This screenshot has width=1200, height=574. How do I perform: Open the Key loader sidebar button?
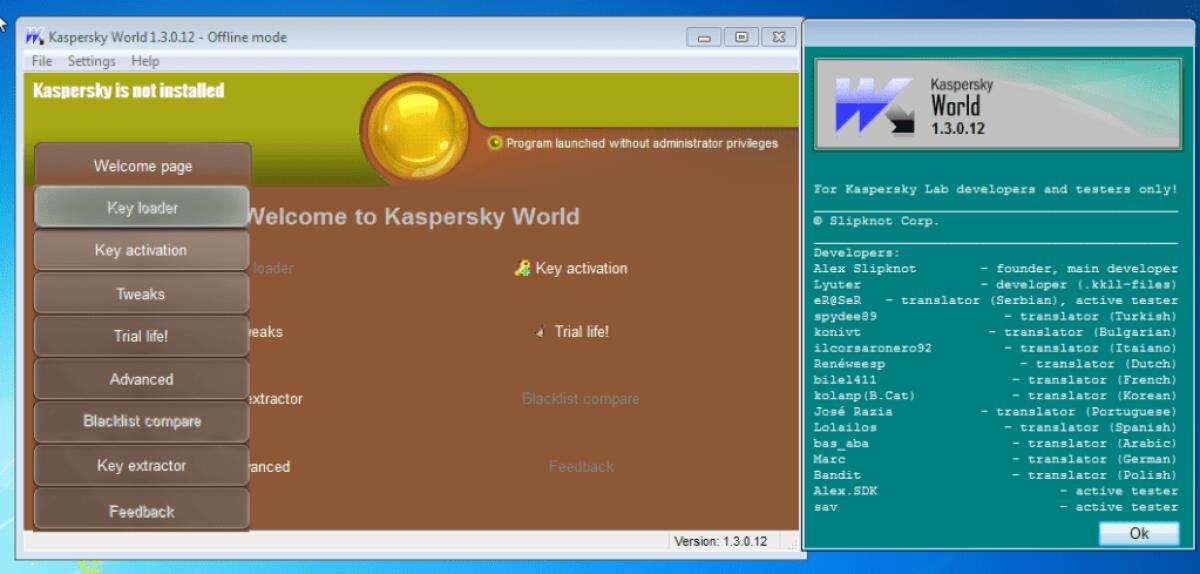142,208
